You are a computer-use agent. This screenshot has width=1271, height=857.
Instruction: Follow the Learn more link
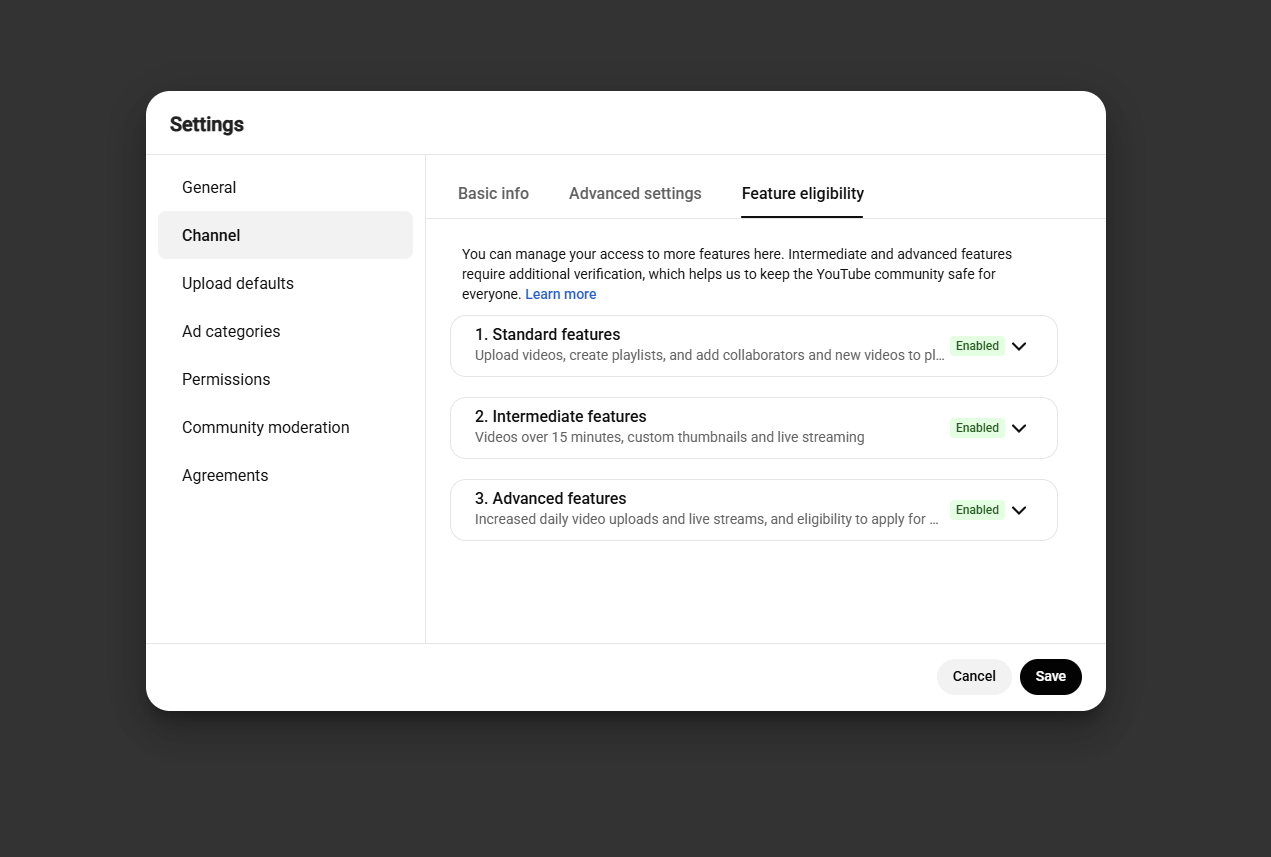tap(560, 294)
